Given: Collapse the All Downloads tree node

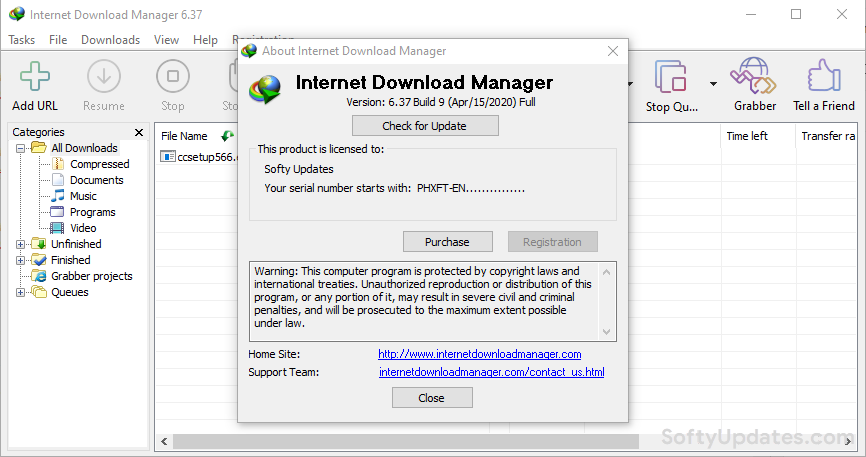Looking at the screenshot, I should 20,148.
